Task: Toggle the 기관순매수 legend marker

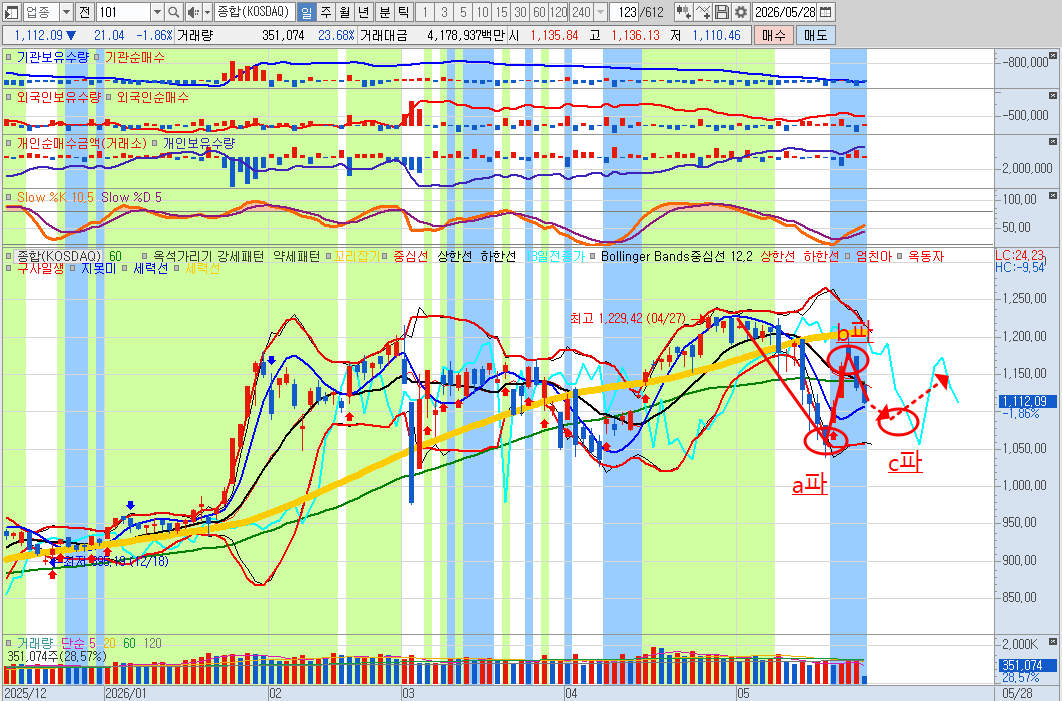Action: point(98,58)
